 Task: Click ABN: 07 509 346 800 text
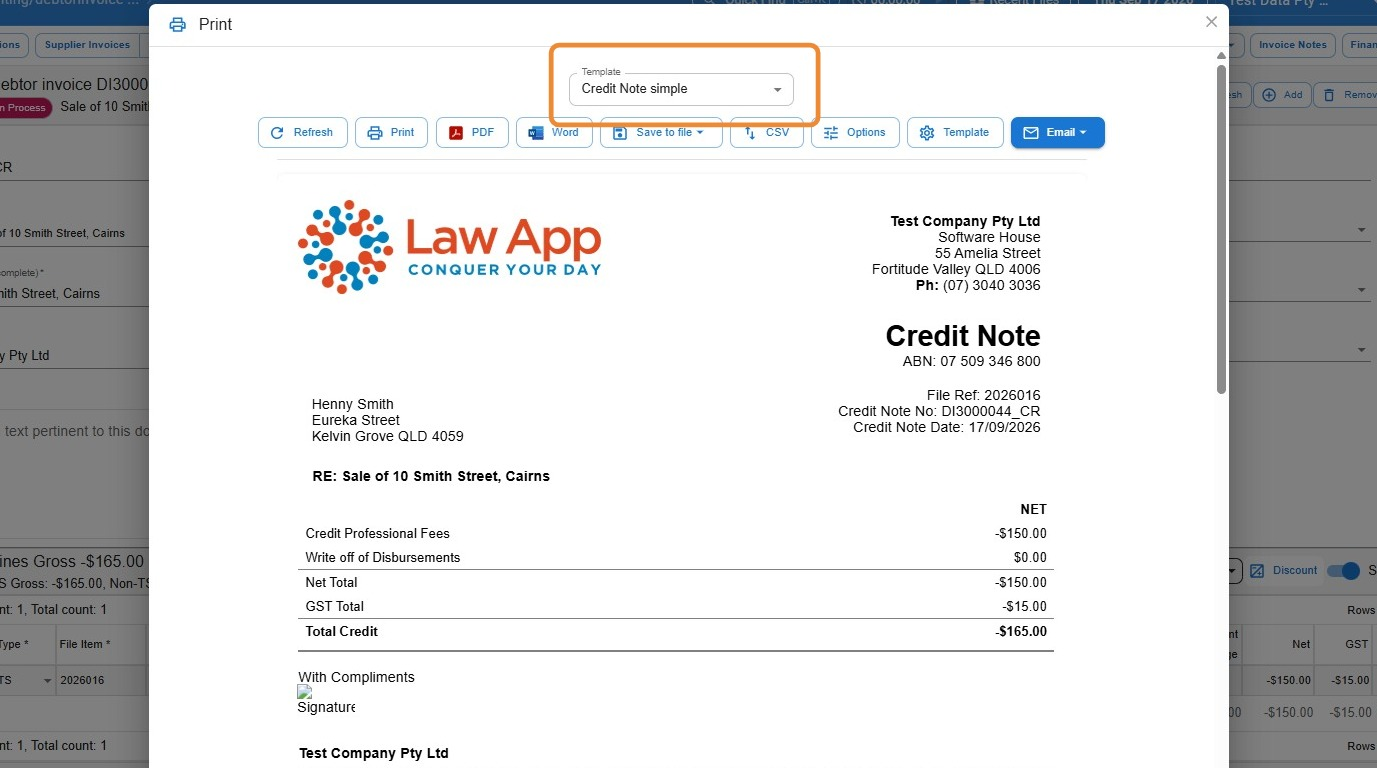click(x=971, y=361)
